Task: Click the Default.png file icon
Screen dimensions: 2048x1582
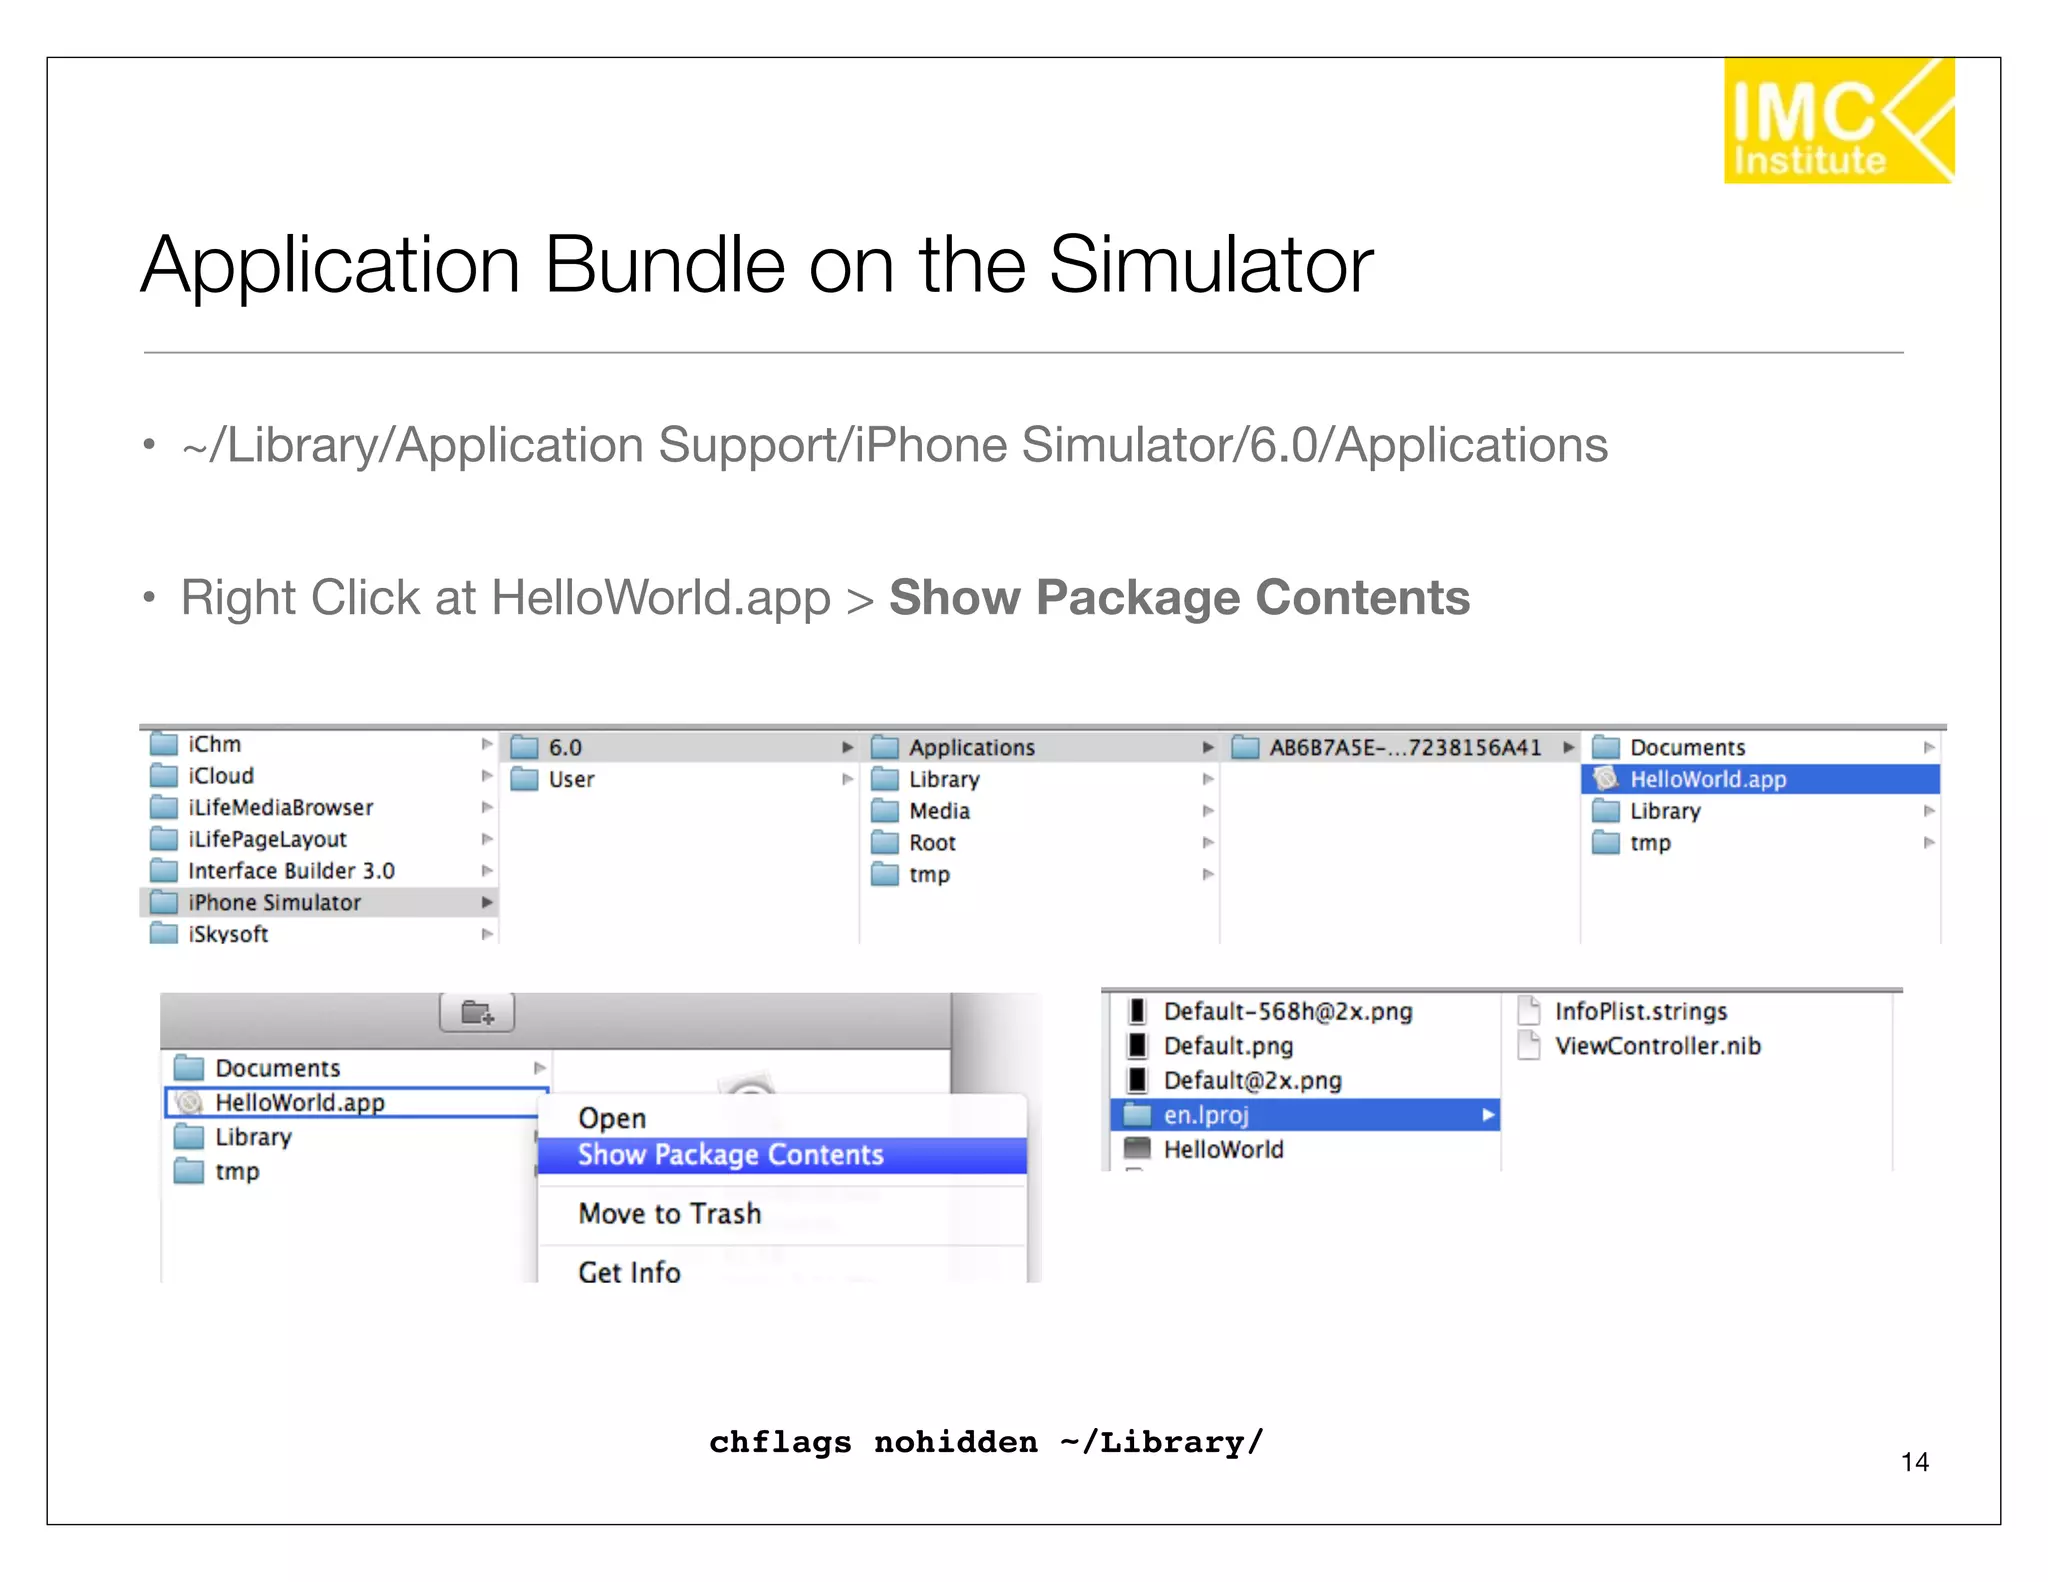Action: click(x=1137, y=1046)
